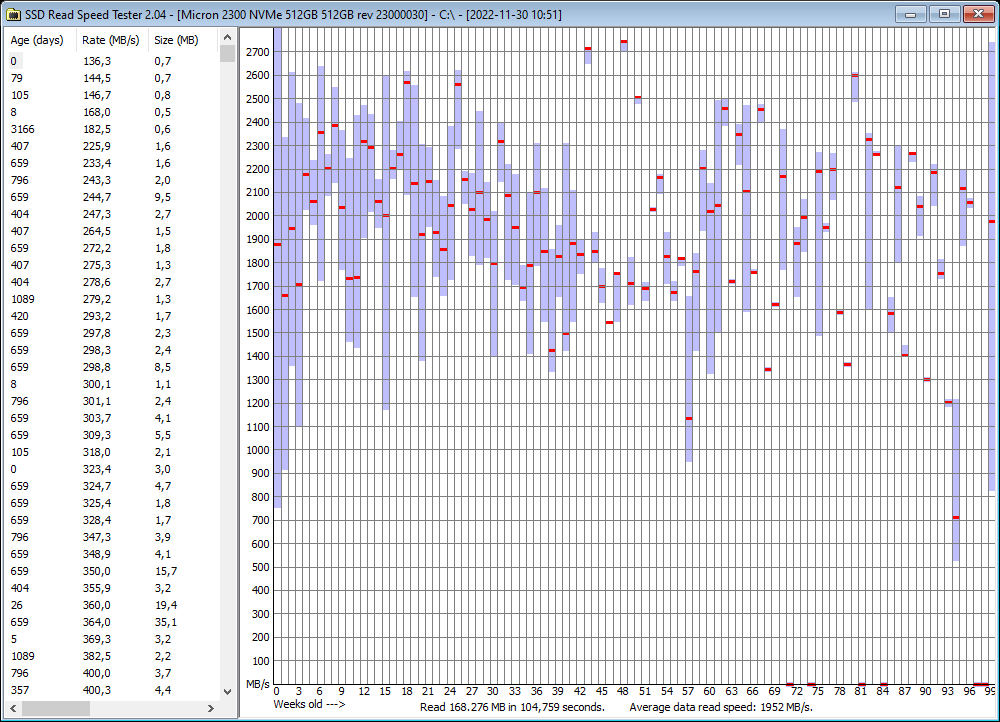
Task: Click the vertical scrollbar thumb of the list
Action: click(x=227, y=54)
